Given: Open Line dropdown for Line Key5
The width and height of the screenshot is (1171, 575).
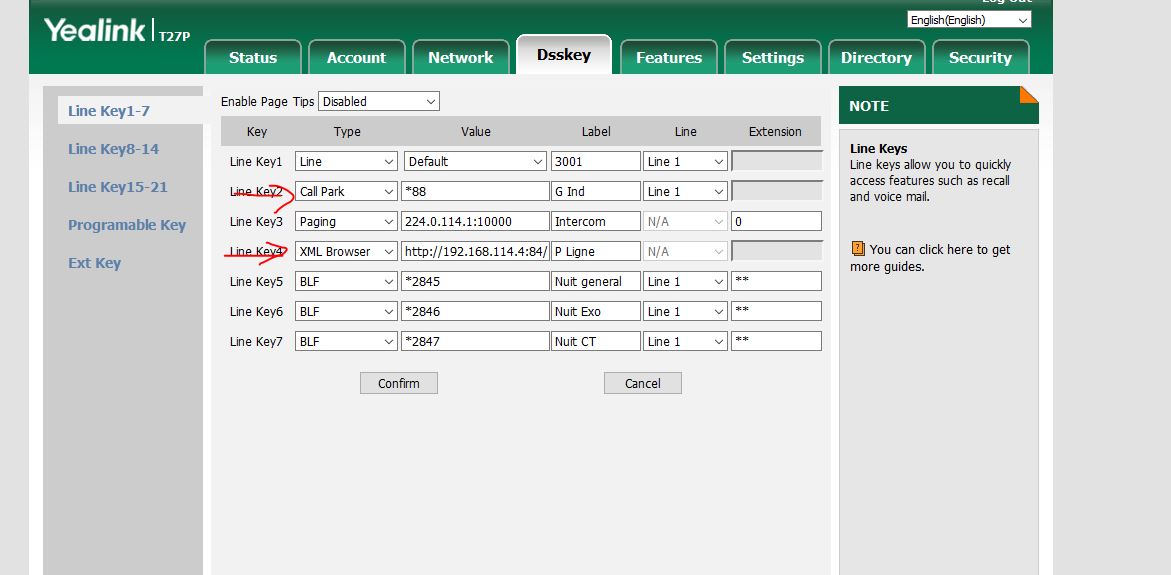Looking at the screenshot, I should click(x=685, y=282).
